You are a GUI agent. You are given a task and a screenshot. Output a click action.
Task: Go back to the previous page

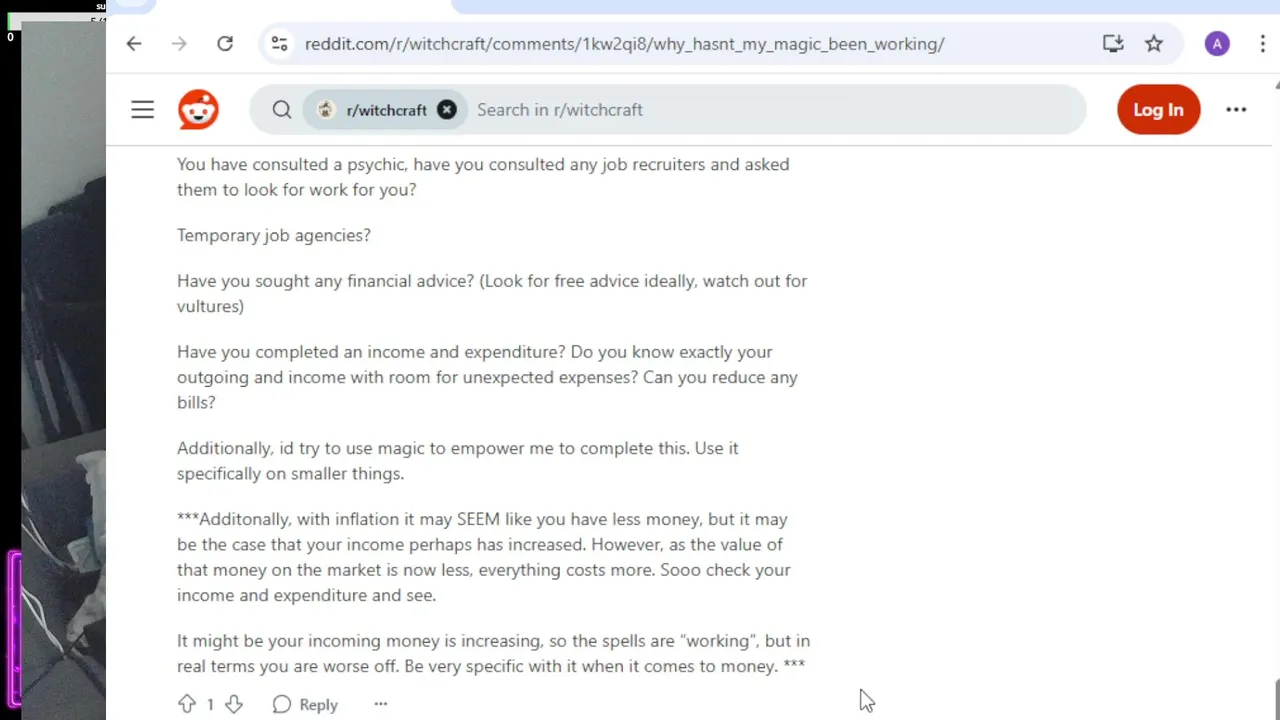134,44
